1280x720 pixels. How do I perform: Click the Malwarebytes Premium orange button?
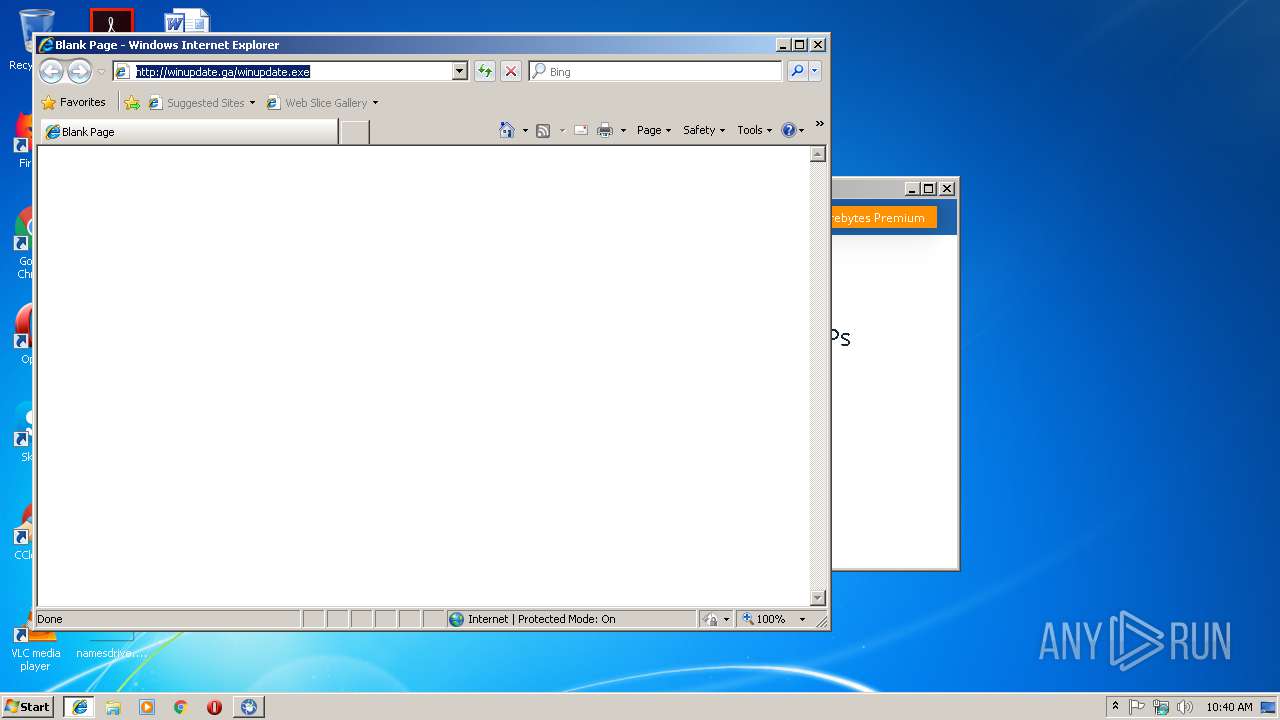coord(883,217)
